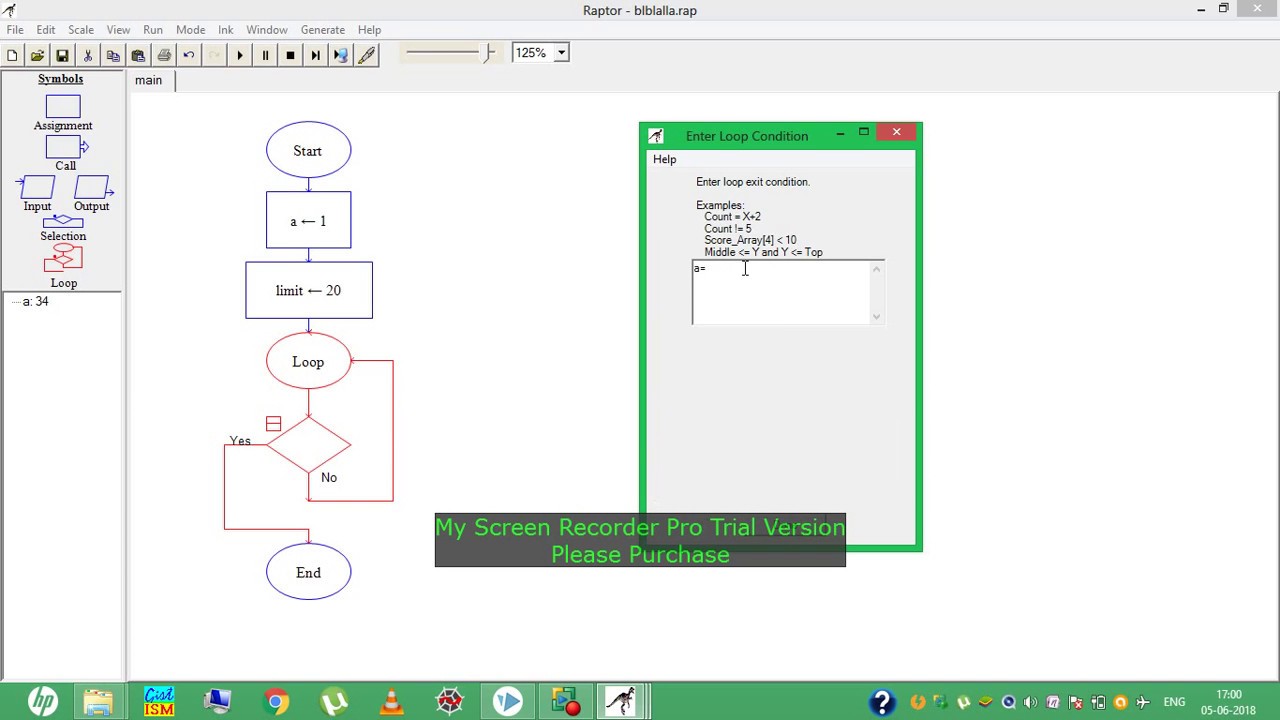Image resolution: width=1280 pixels, height=720 pixels.
Task: Open uTorrent from taskbar
Action: point(334,702)
